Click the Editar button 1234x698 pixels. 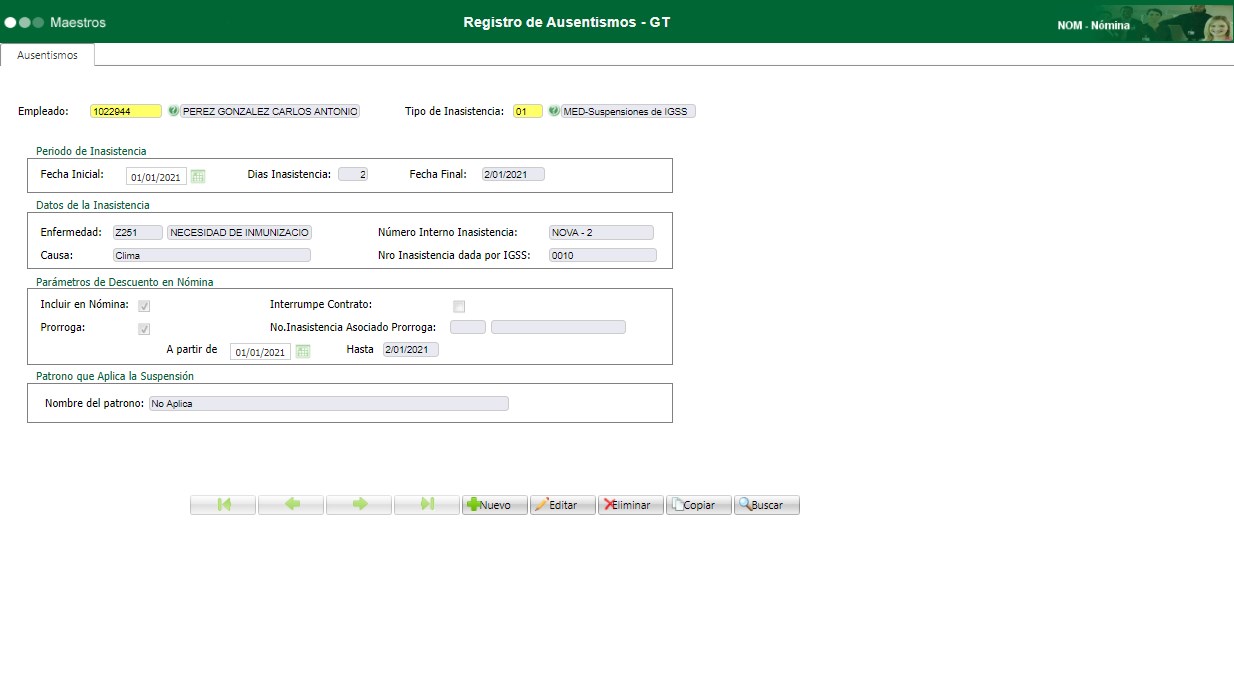[x=563, y=505]
